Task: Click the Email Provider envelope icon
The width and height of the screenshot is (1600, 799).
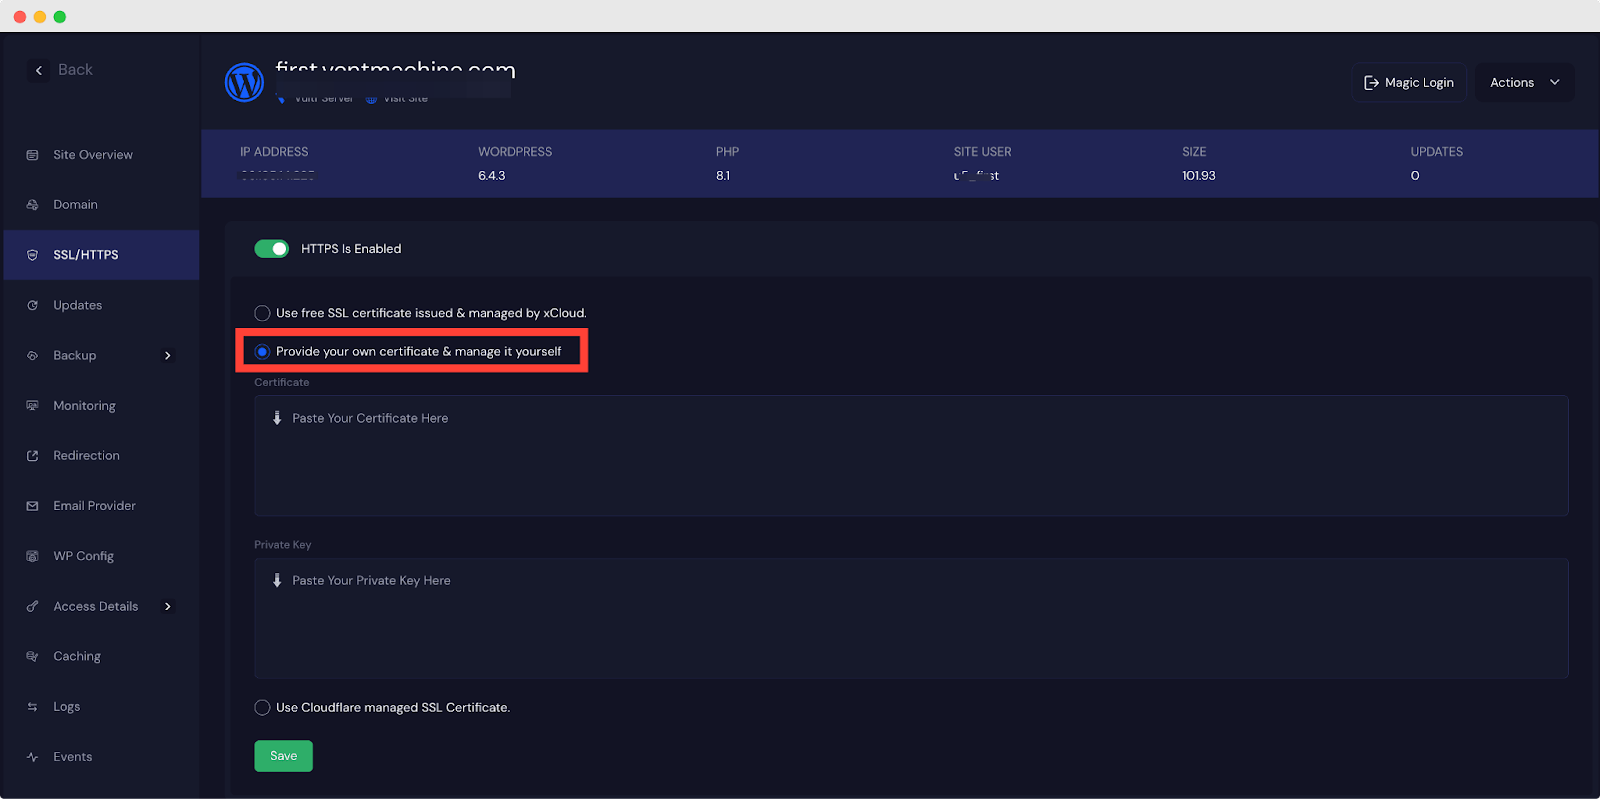Action: (32, 506)
